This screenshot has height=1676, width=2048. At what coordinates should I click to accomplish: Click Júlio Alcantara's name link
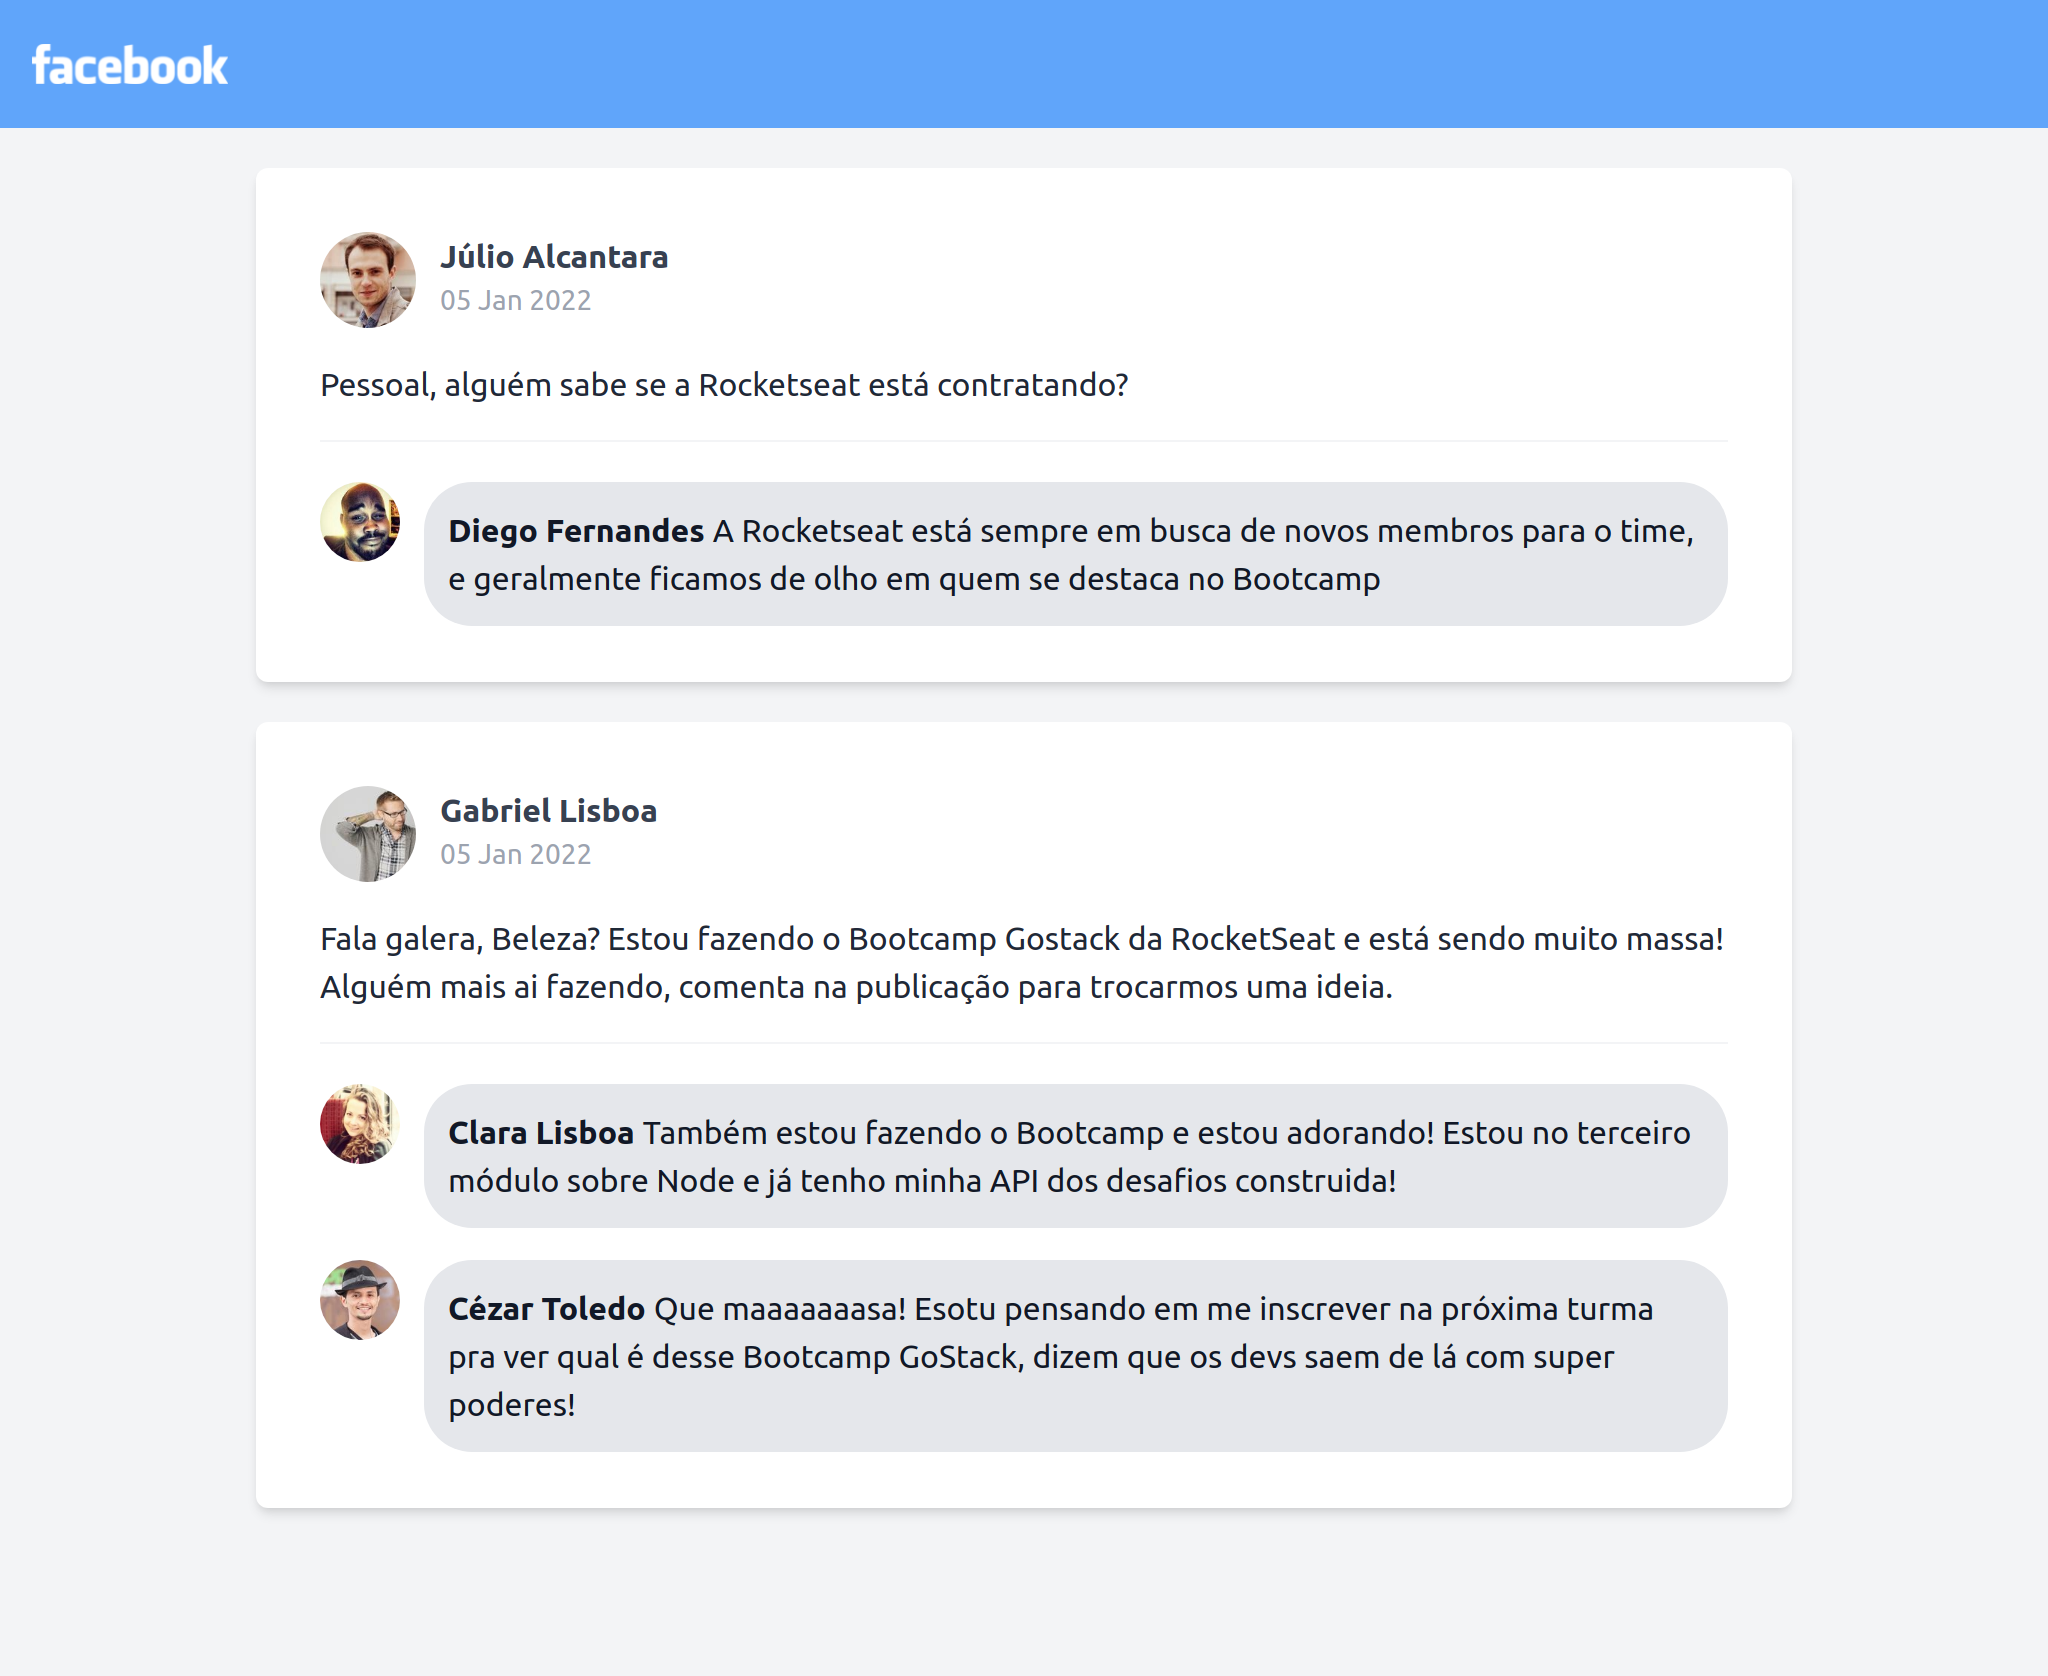(x=556, y=257)
